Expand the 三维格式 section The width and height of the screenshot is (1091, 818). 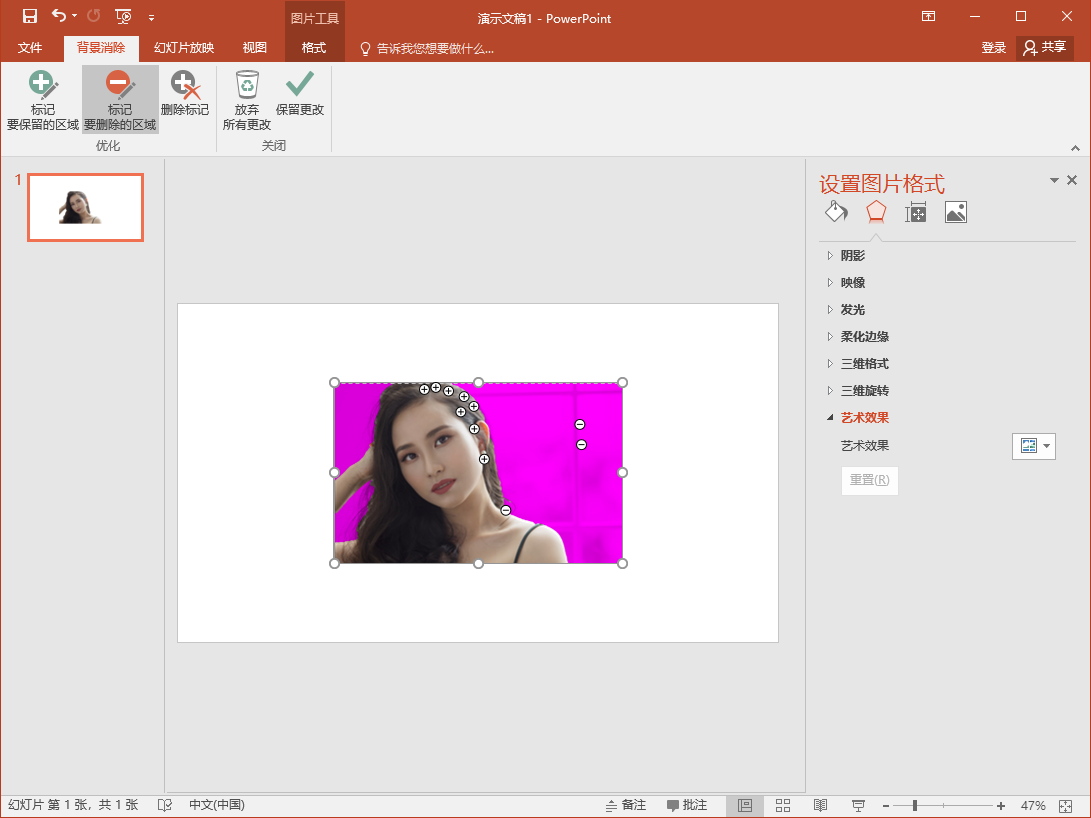864,364
